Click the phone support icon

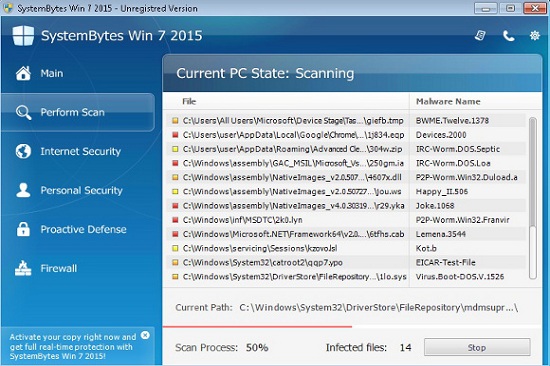click(x=508, y=35)
